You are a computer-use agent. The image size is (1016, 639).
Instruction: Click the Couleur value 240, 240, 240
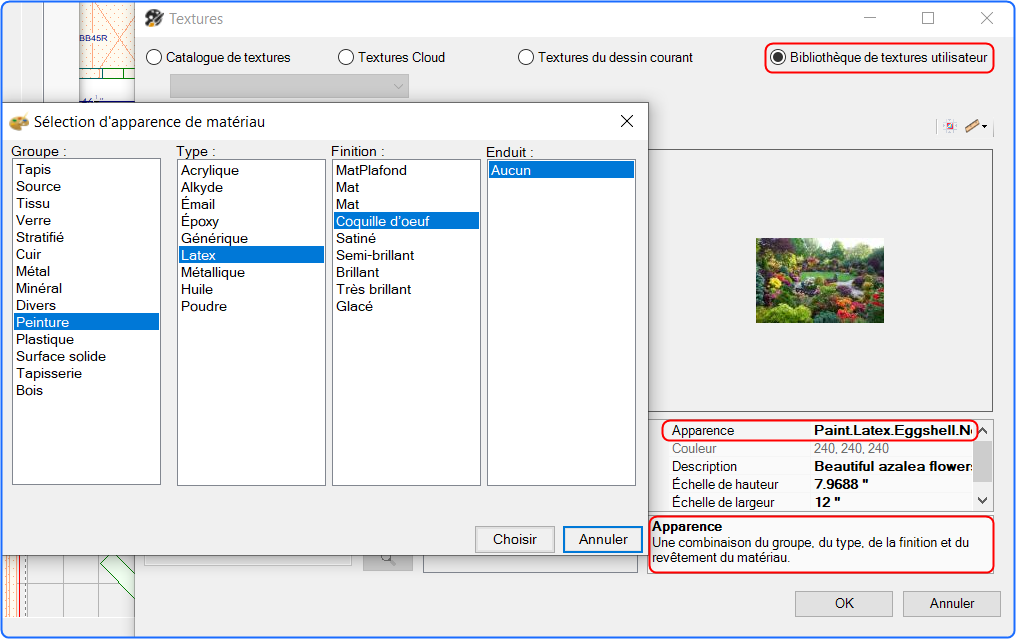[851, 448]
